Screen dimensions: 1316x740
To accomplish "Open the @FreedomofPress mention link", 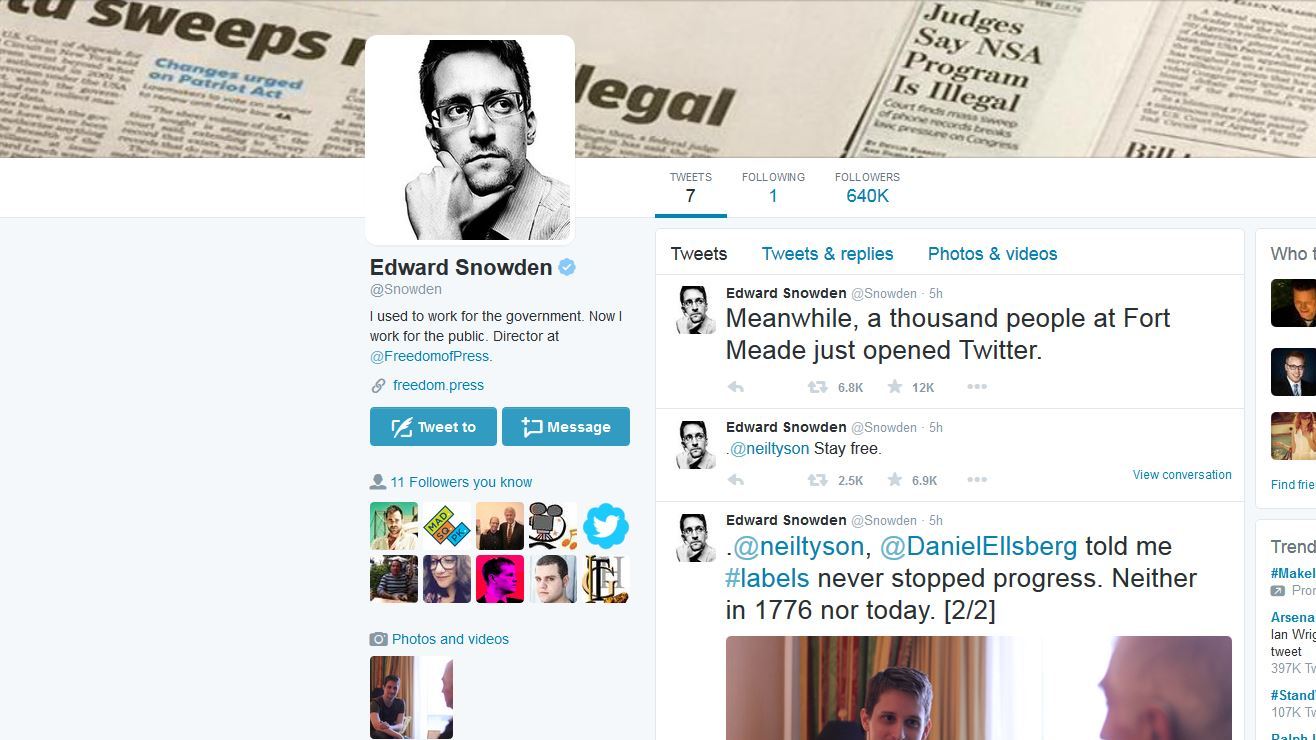I will 431,356.
